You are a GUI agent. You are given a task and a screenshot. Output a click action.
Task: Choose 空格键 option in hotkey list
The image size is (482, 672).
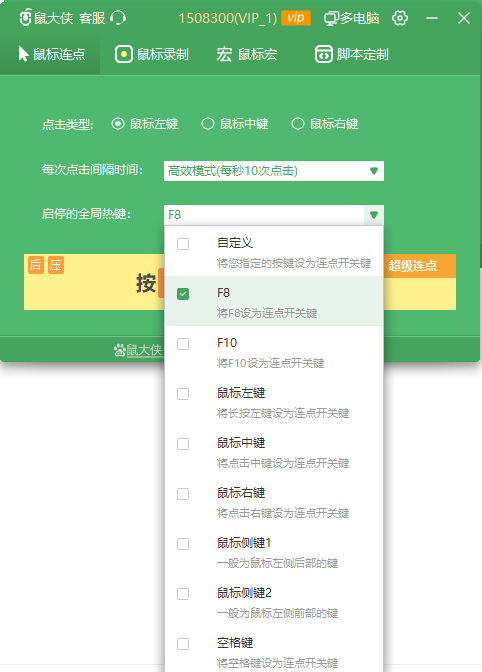pyautogui.click(x=274, y=652)
